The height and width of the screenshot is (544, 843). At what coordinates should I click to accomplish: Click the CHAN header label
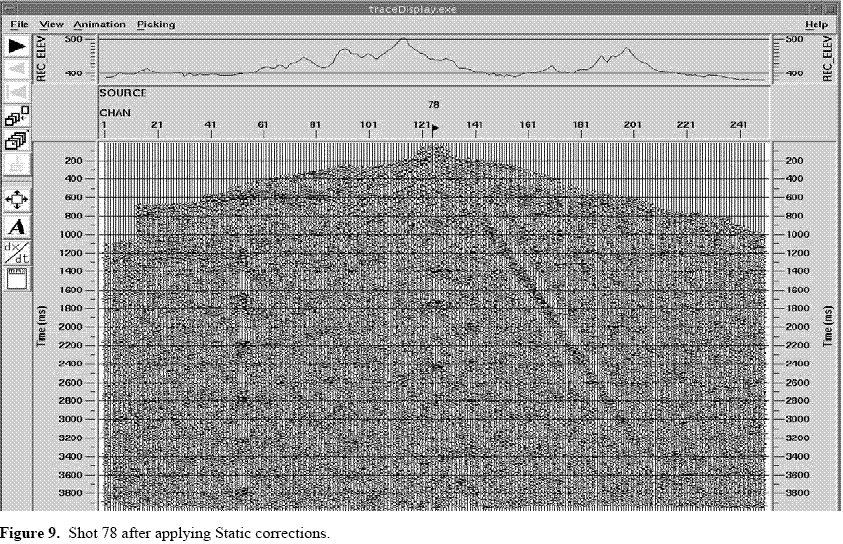114,113
